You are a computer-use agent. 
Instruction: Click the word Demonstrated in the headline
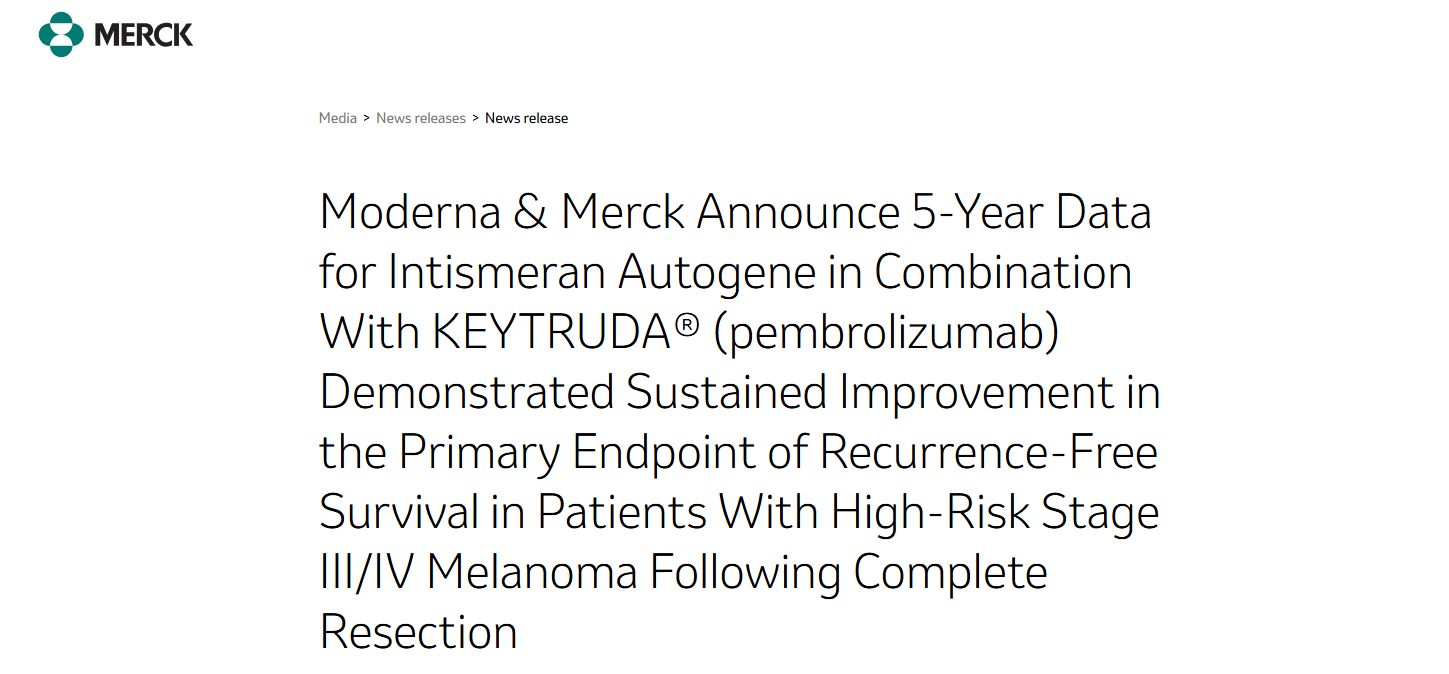point(466,393)
